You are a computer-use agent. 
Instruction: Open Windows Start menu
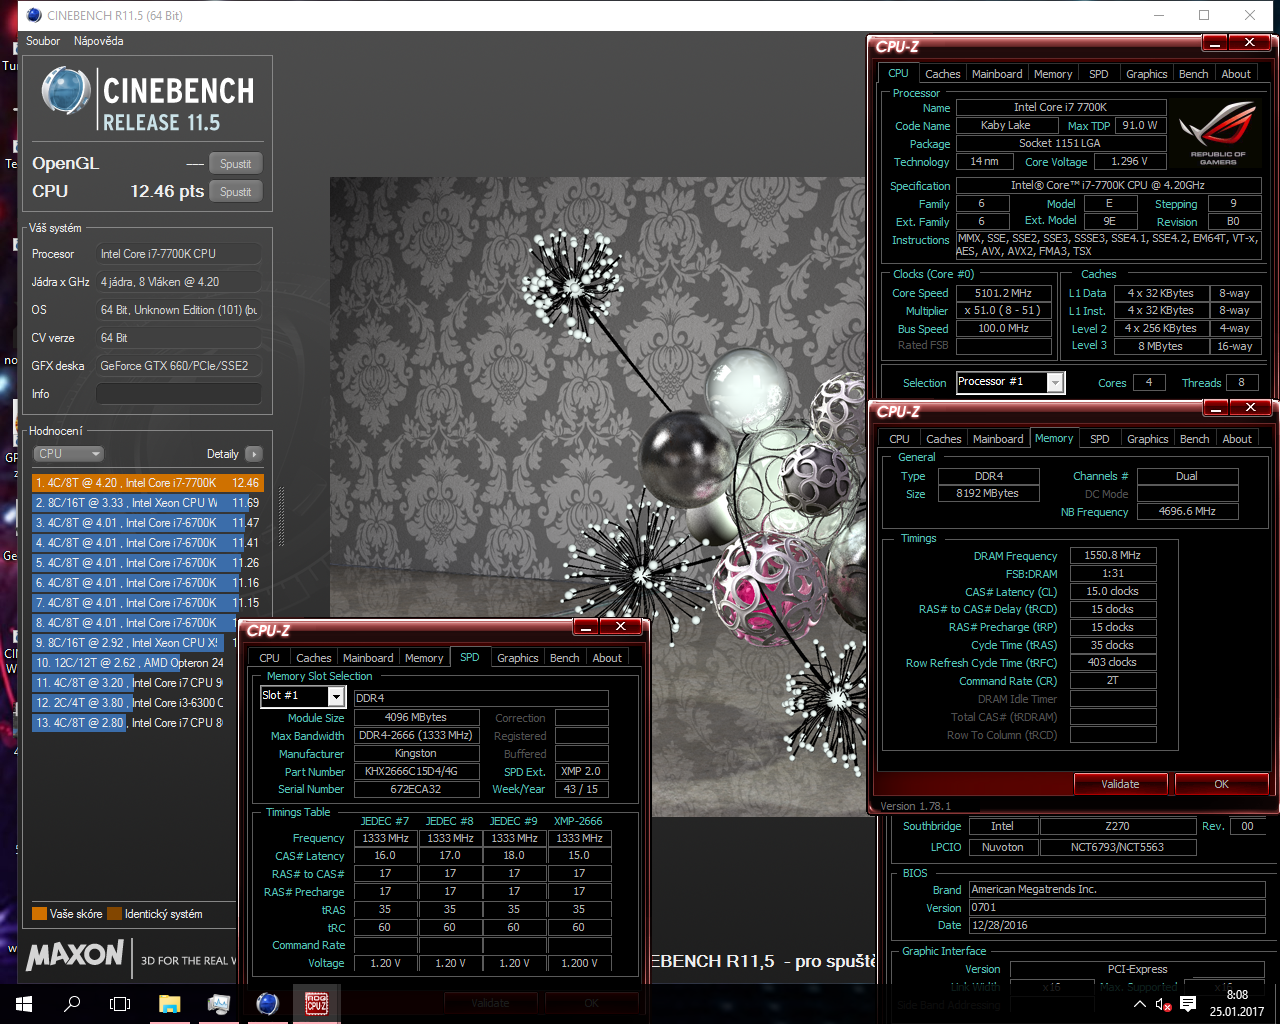tap(24, 1003)
